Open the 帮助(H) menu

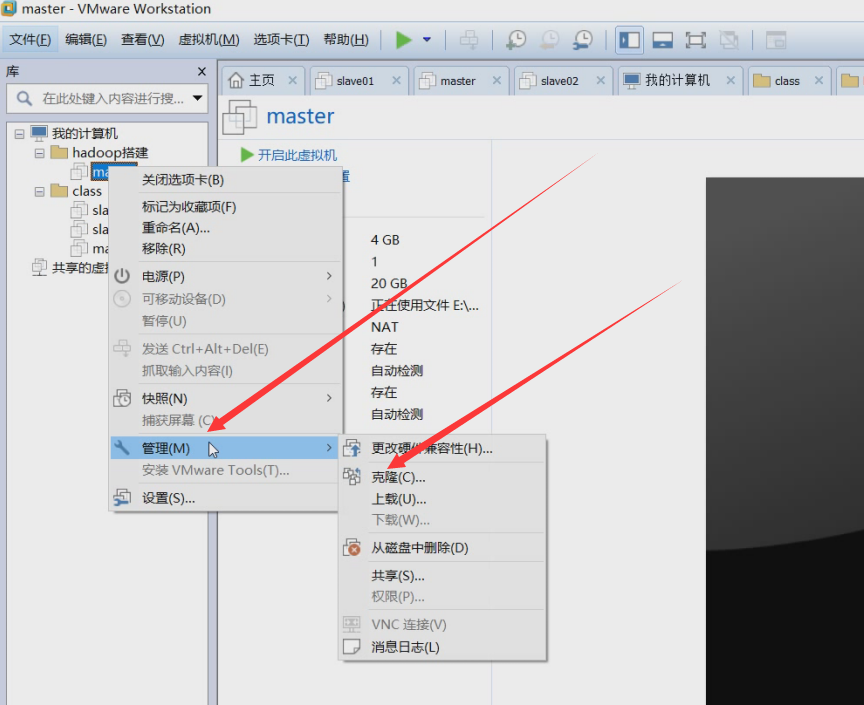coord(346,40)
